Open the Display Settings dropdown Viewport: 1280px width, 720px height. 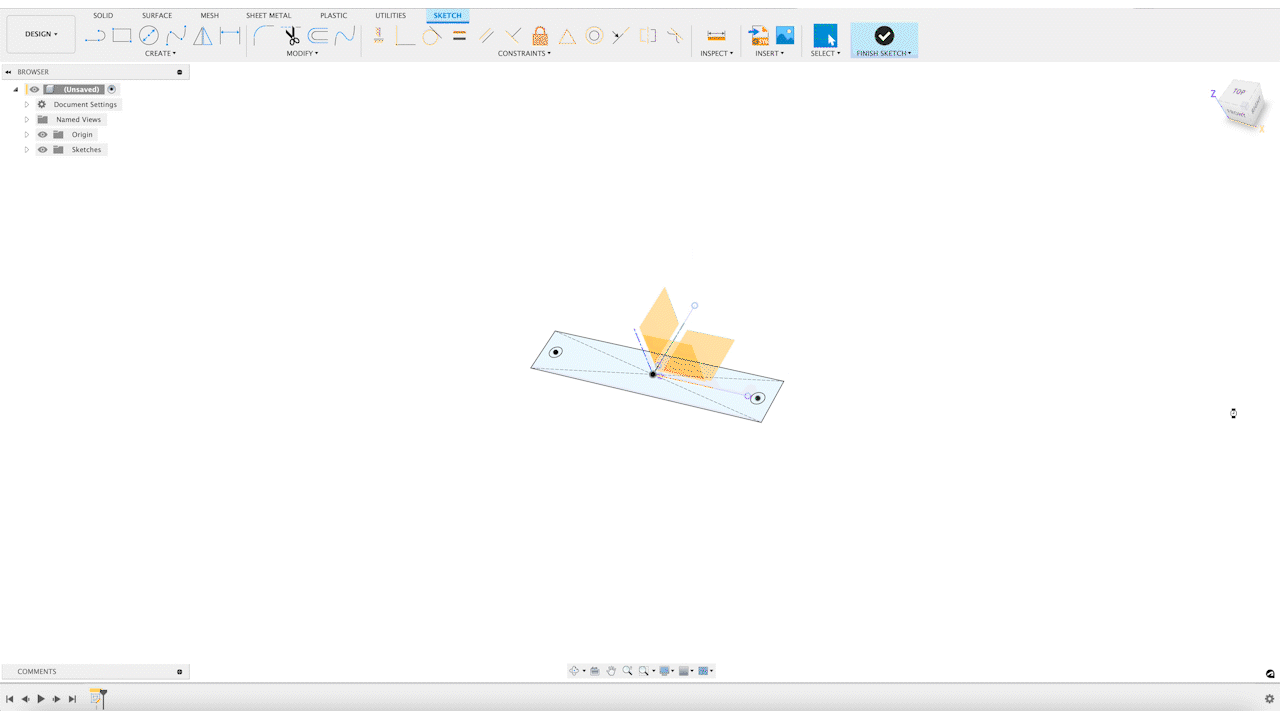666,671
